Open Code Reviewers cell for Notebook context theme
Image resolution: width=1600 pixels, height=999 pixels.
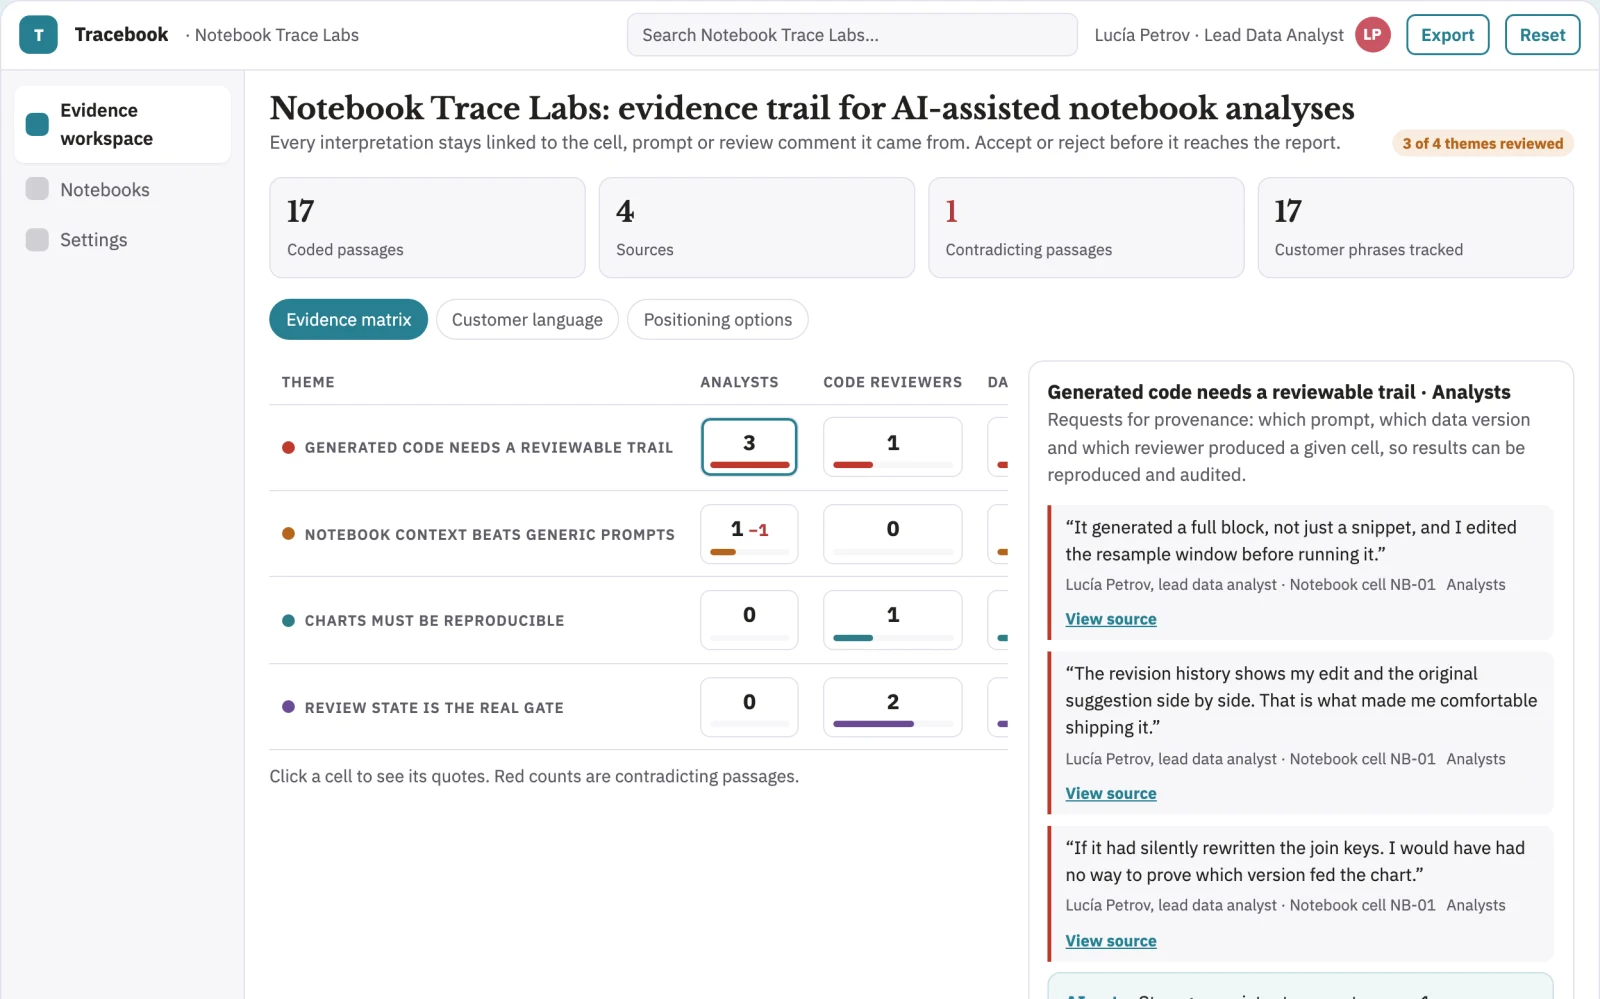[893, 534]
